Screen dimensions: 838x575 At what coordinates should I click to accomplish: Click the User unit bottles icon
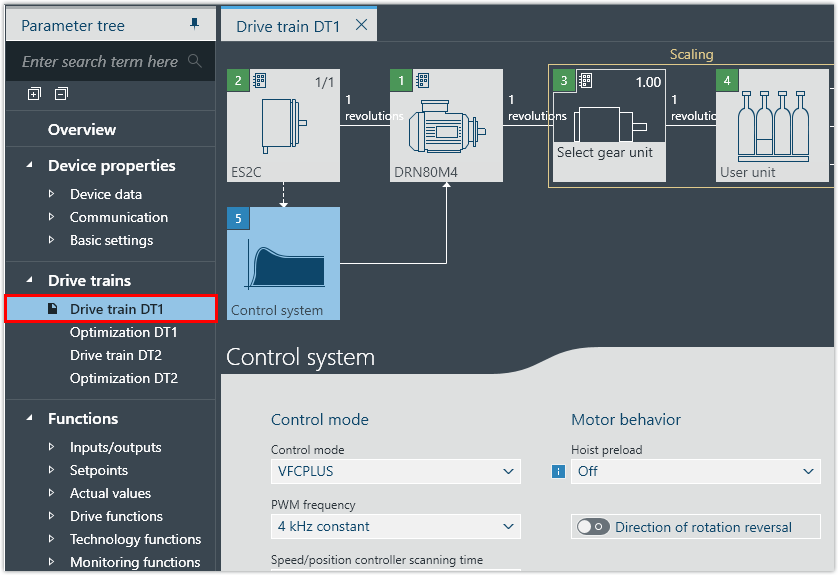[x=771, y=124]
